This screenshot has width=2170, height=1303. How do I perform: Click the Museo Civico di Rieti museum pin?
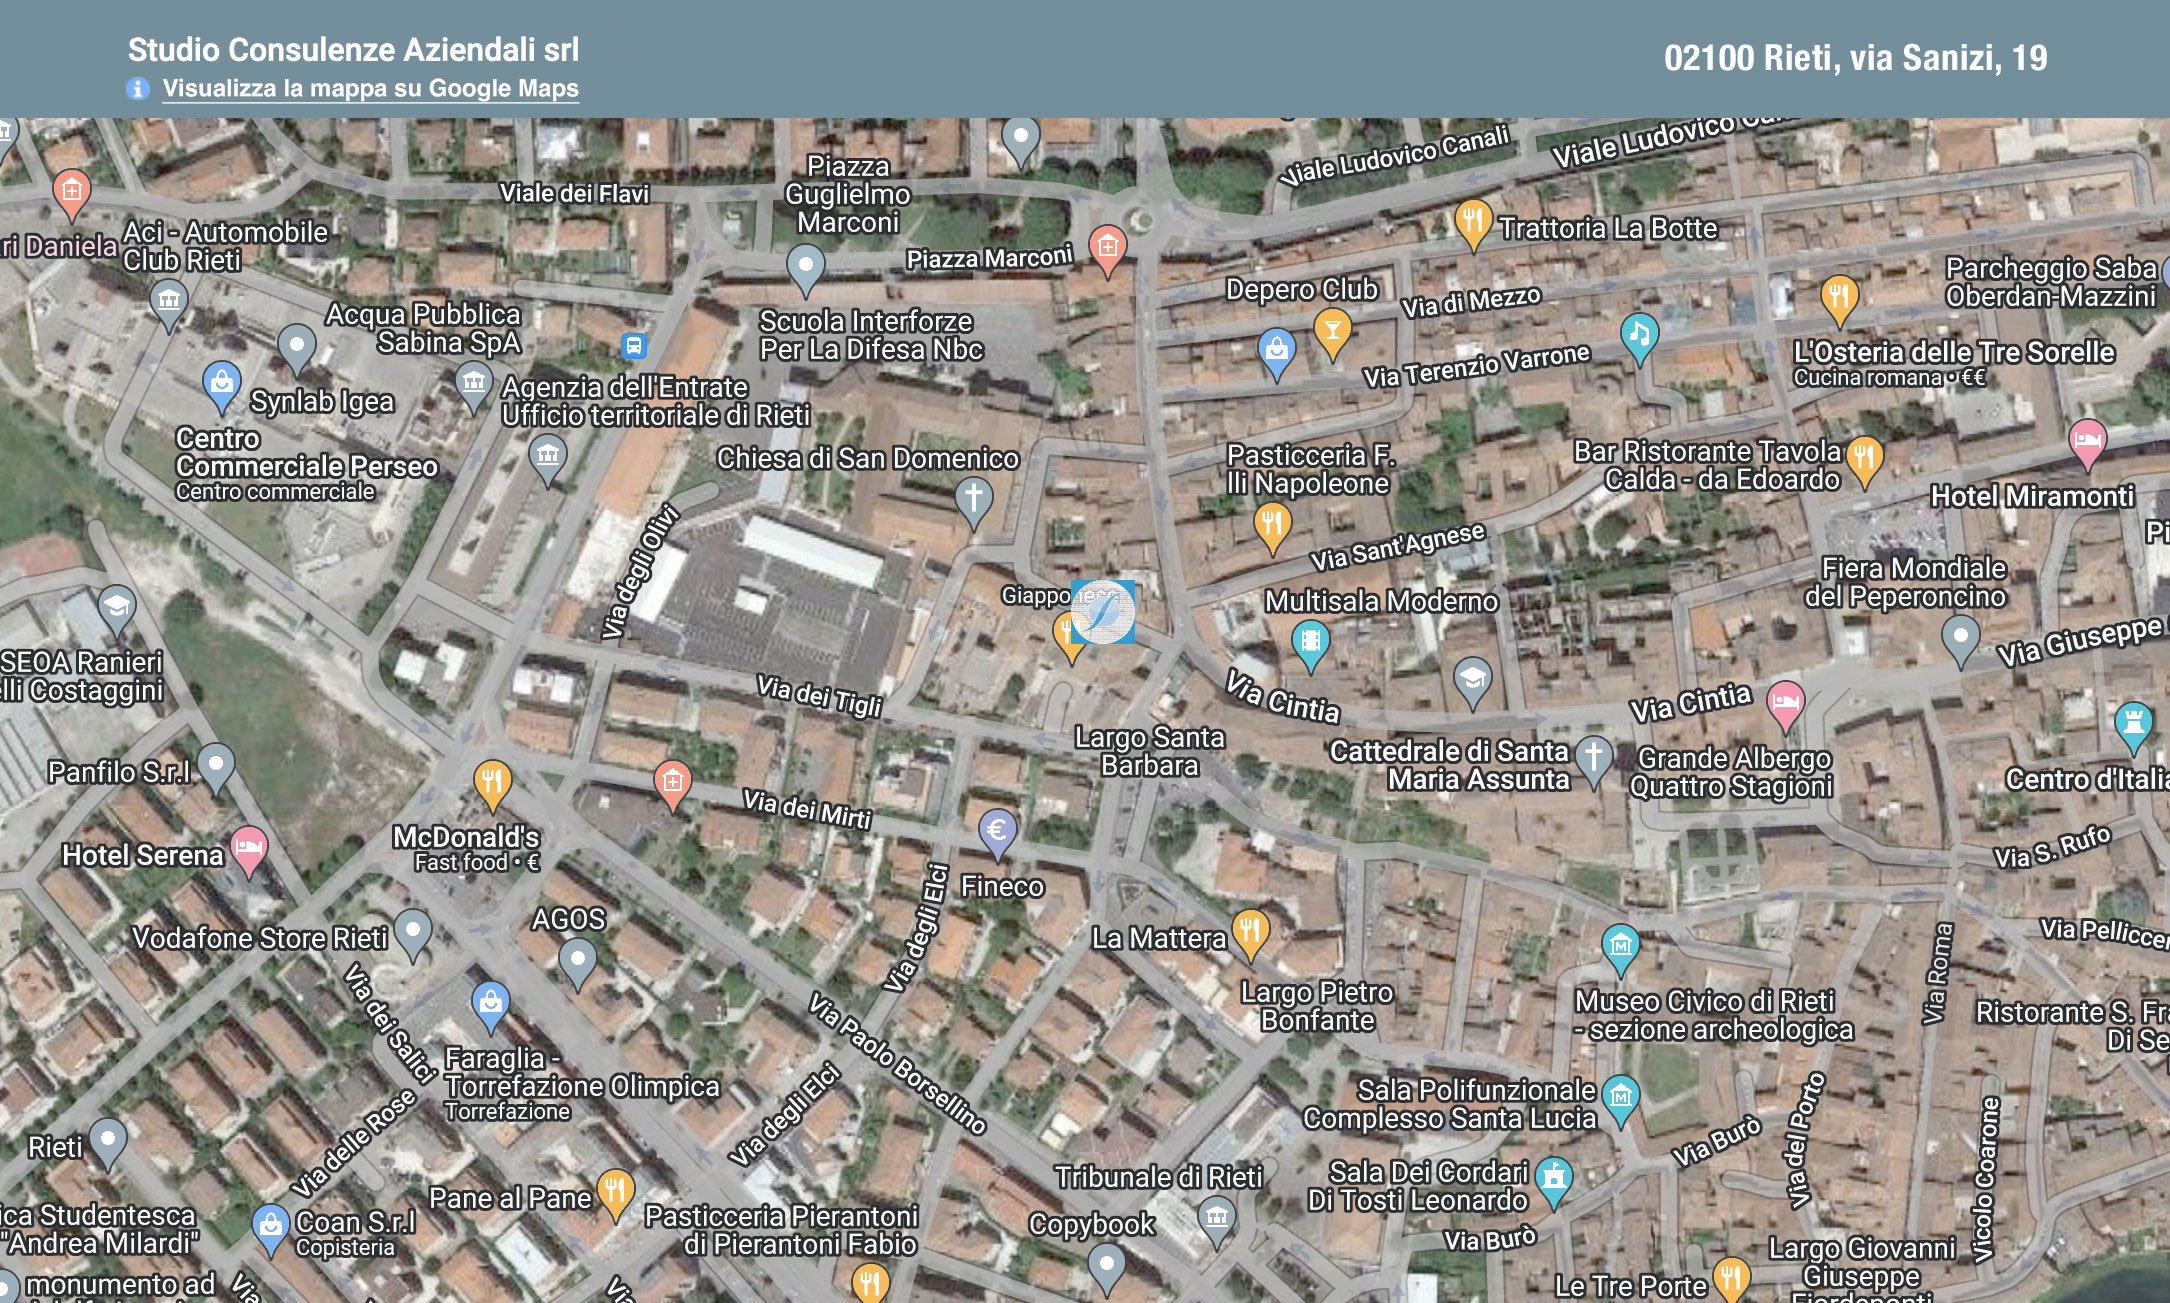pyautogui.click(x=1620, y=948)
